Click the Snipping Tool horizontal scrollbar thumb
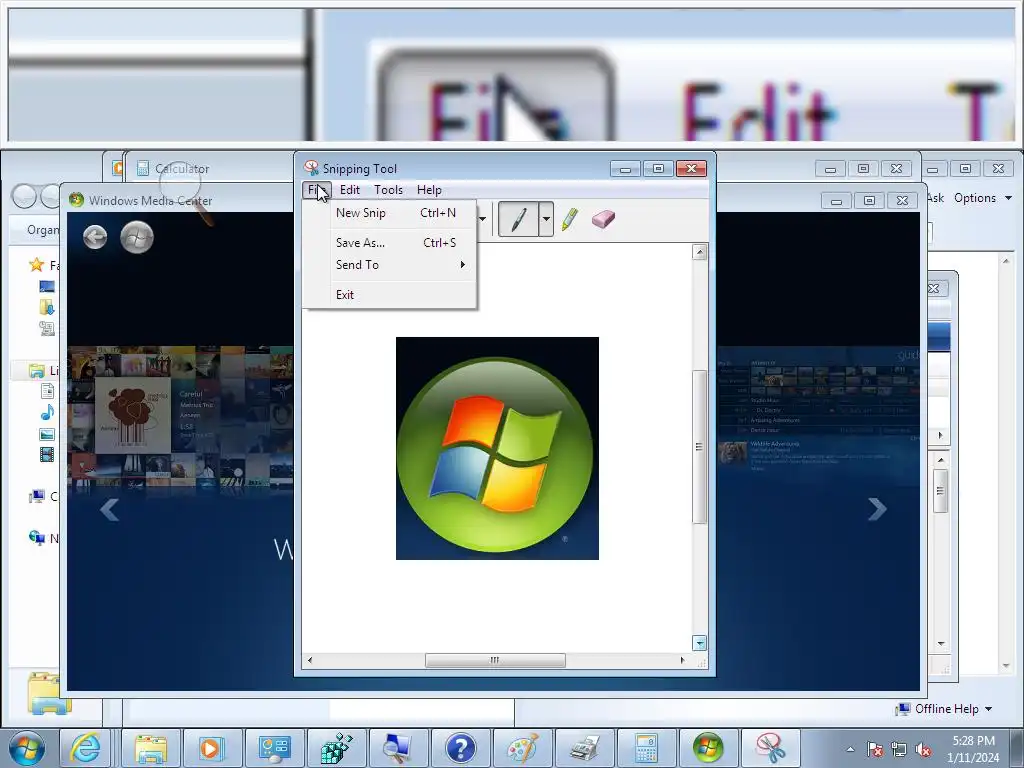Viewport: 1024px width, 768px height. [x=495, y=660]
